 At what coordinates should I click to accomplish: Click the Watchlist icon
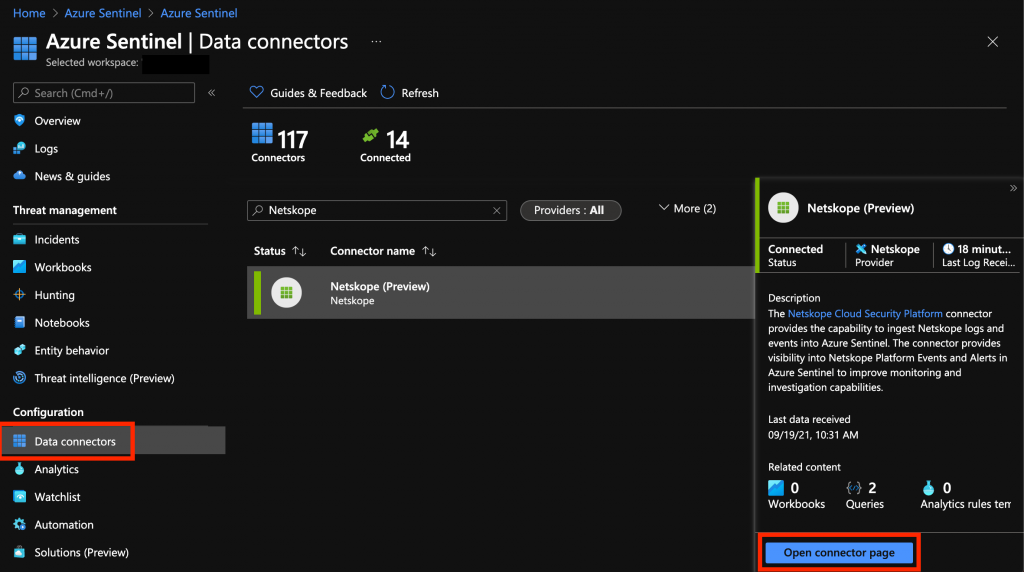click(x=20, y=496)
